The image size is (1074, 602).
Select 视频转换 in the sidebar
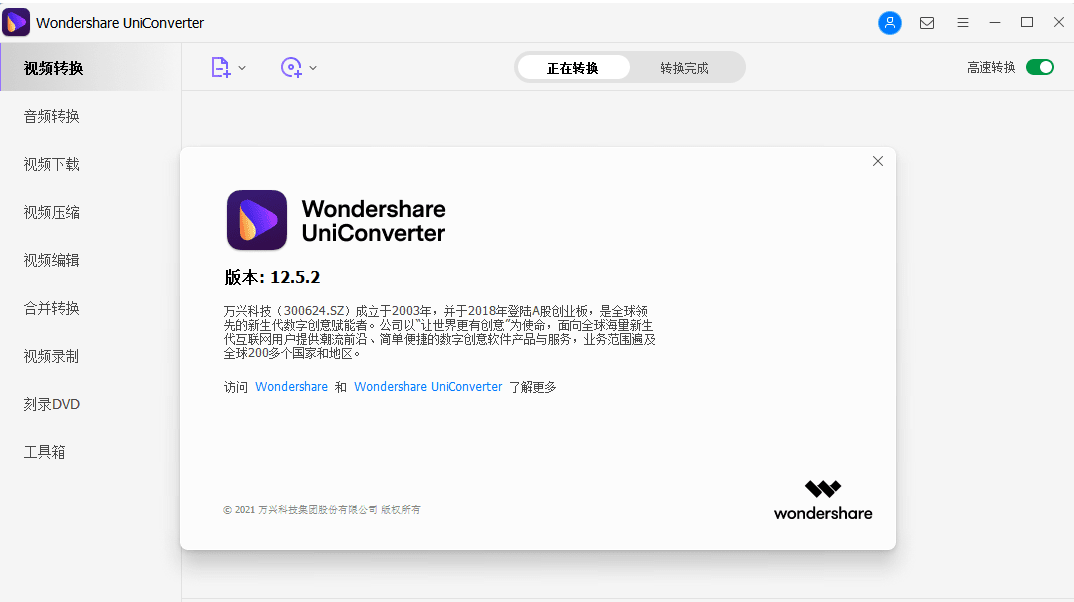[x=90, y=68]
